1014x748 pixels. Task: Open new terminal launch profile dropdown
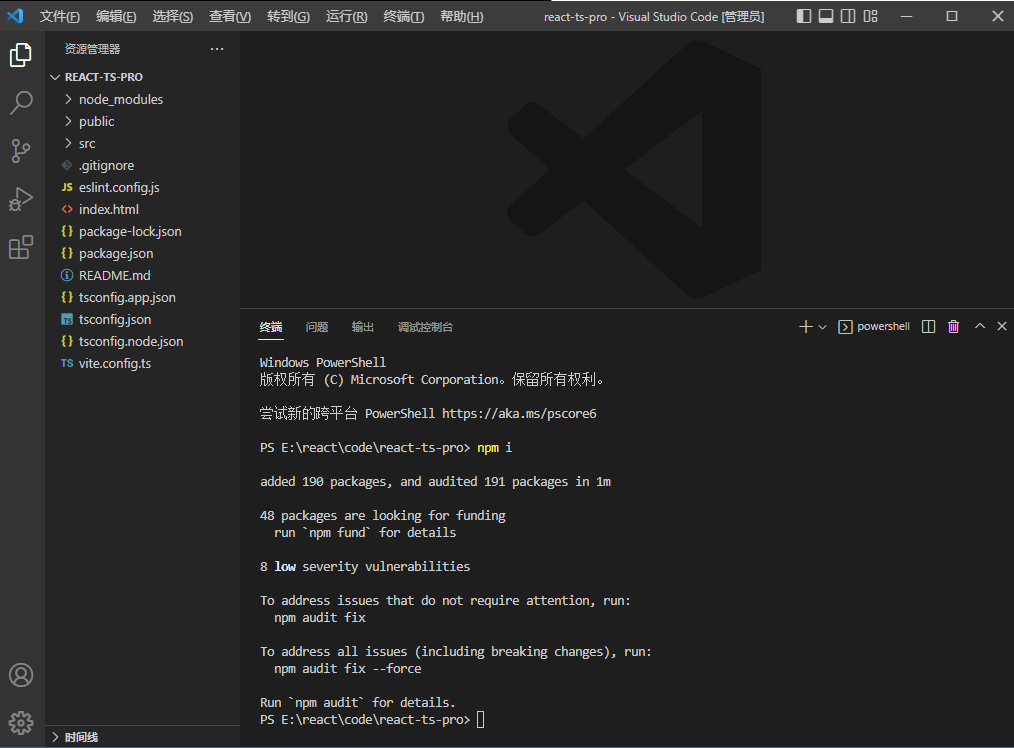point(823,327)
